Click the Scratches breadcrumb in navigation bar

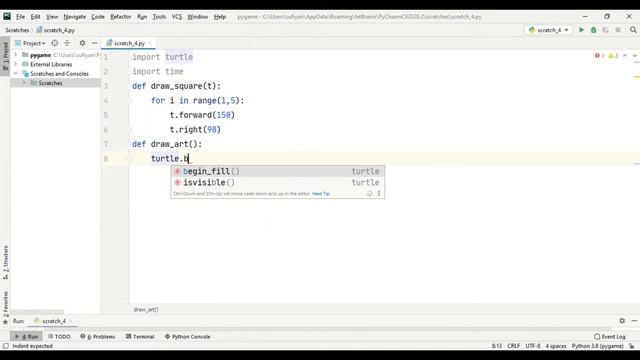[17, 30]
